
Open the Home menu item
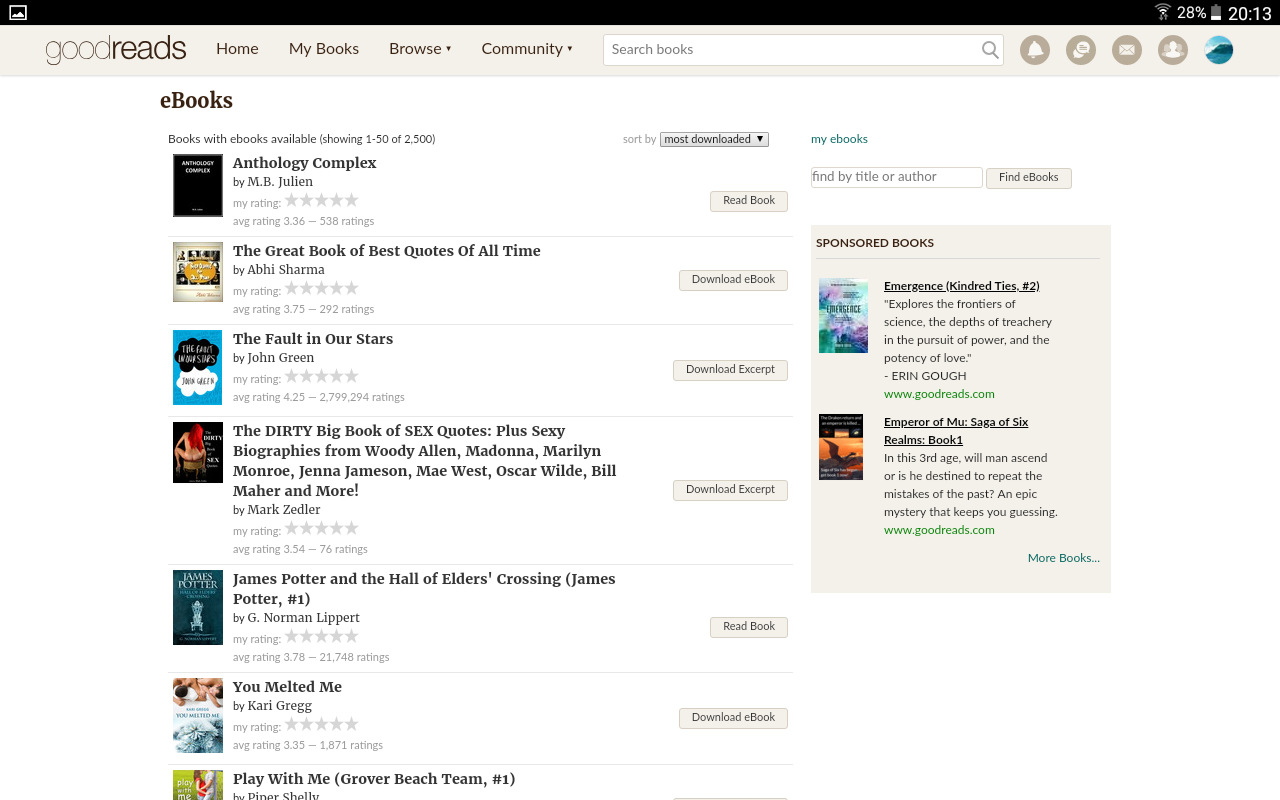pyautogui.click(x=237, y=49)
